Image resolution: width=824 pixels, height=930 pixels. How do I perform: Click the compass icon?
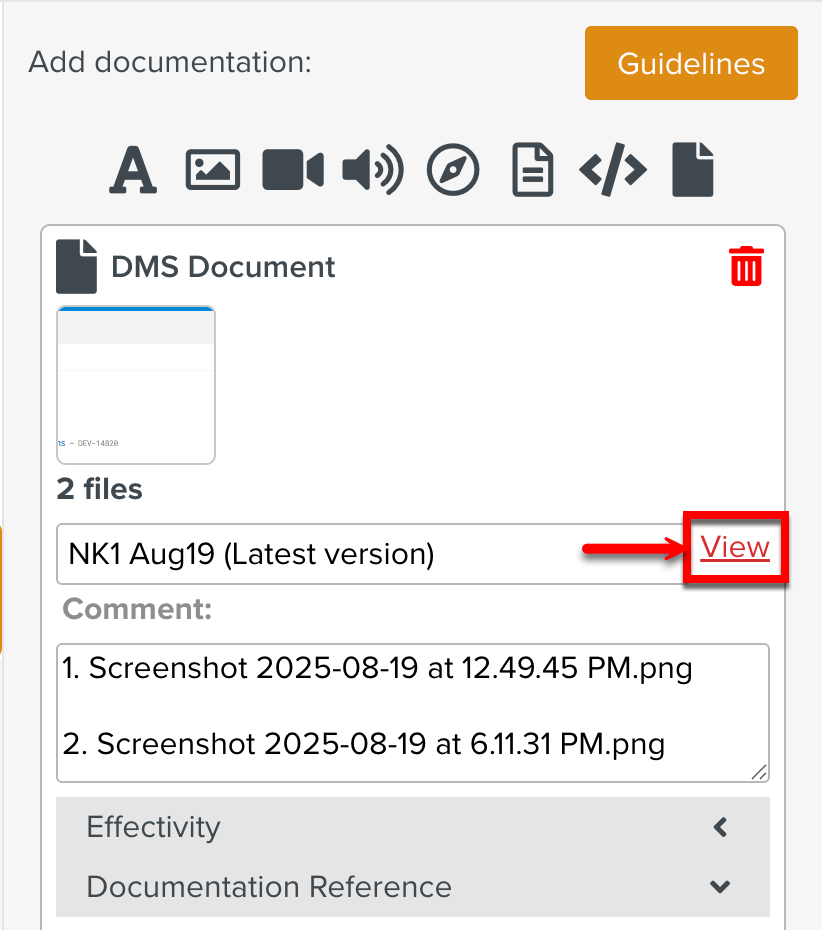(453, 170)
